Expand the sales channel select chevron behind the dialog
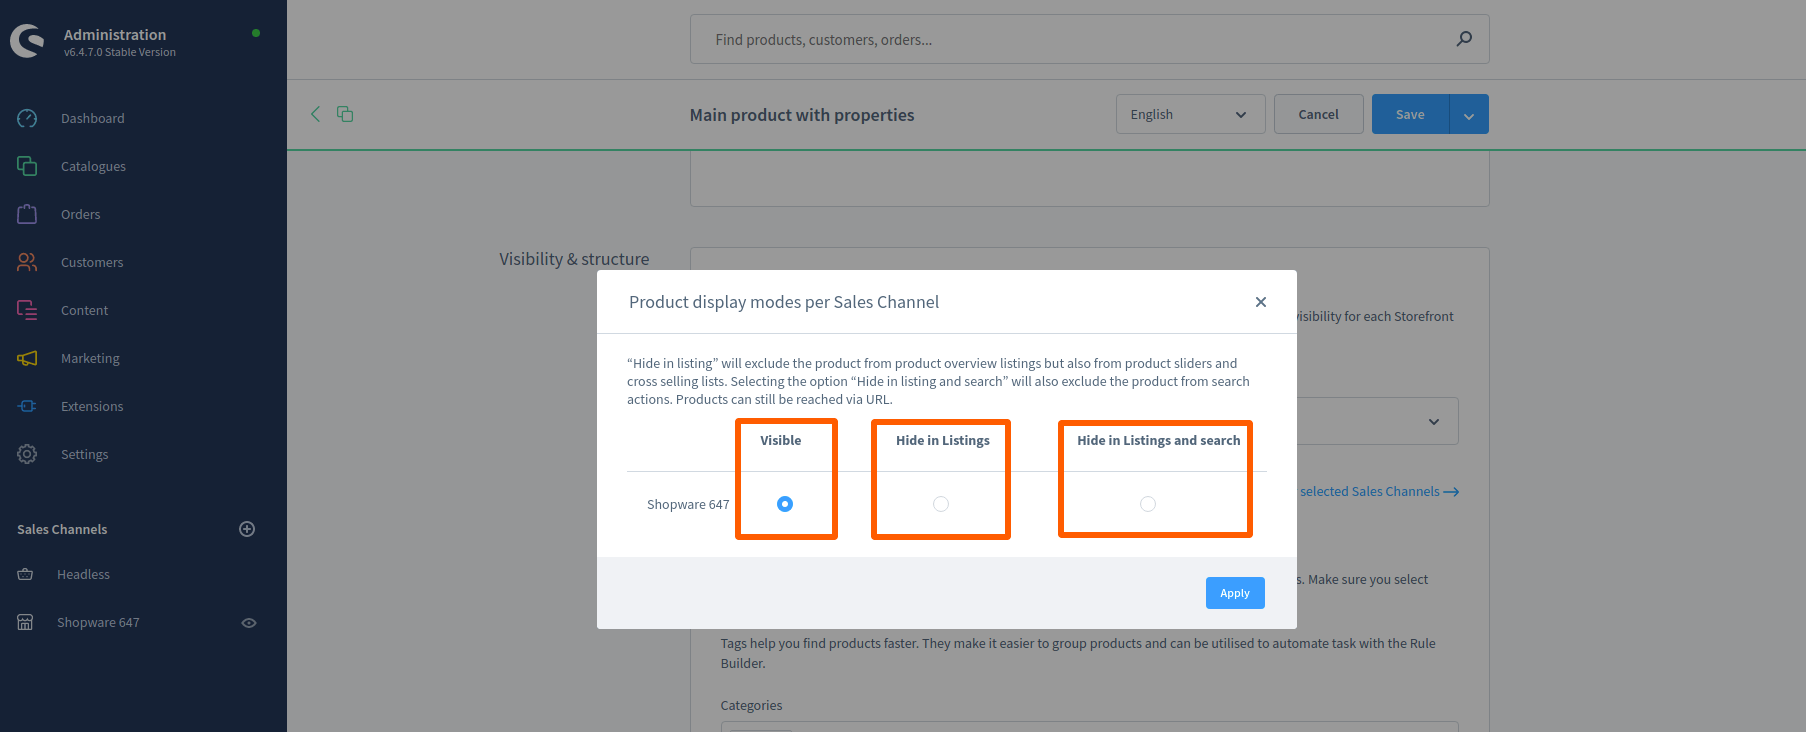This screenshot has height=732, width=1806. [x=1434, y=422]
